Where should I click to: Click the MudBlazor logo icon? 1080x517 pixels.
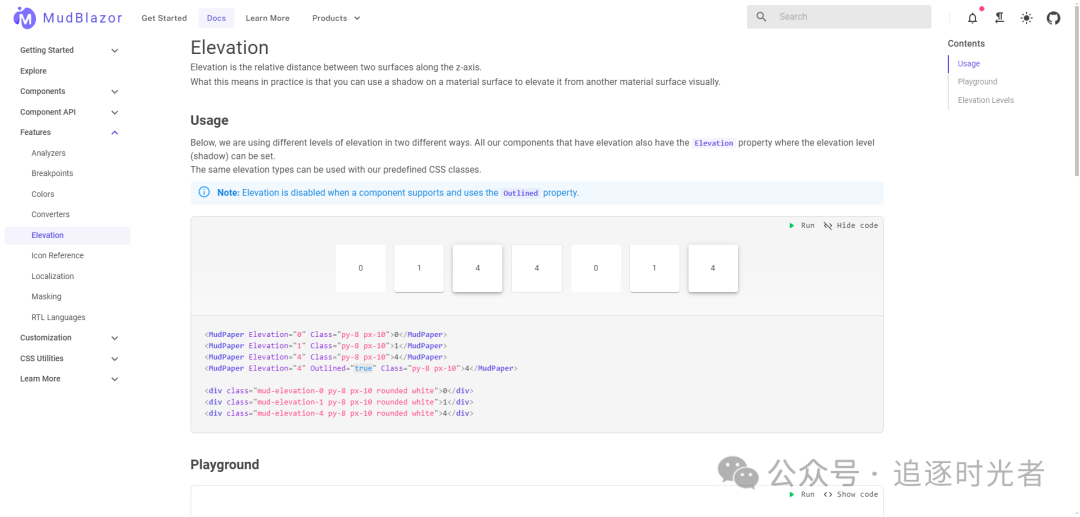(24, 18)
